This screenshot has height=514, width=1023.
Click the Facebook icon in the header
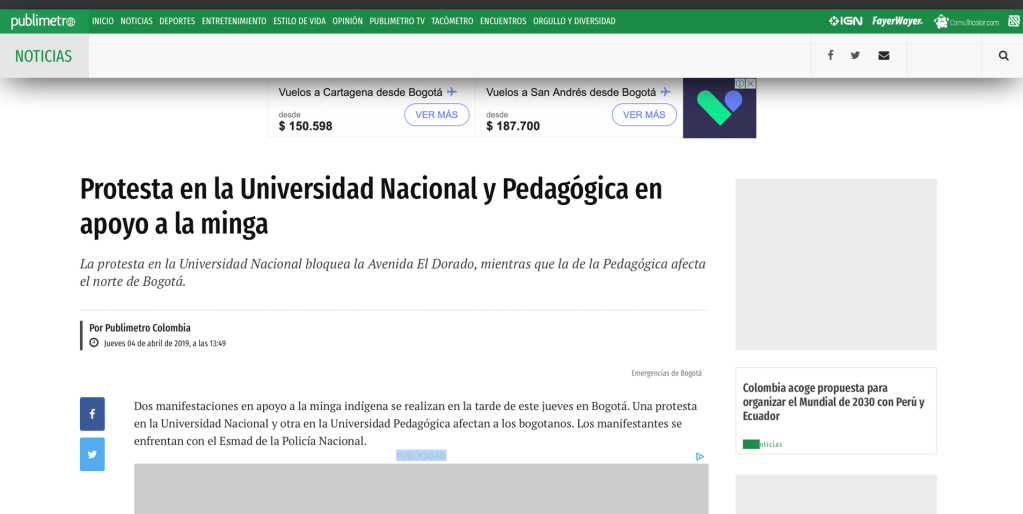point(830,56)
